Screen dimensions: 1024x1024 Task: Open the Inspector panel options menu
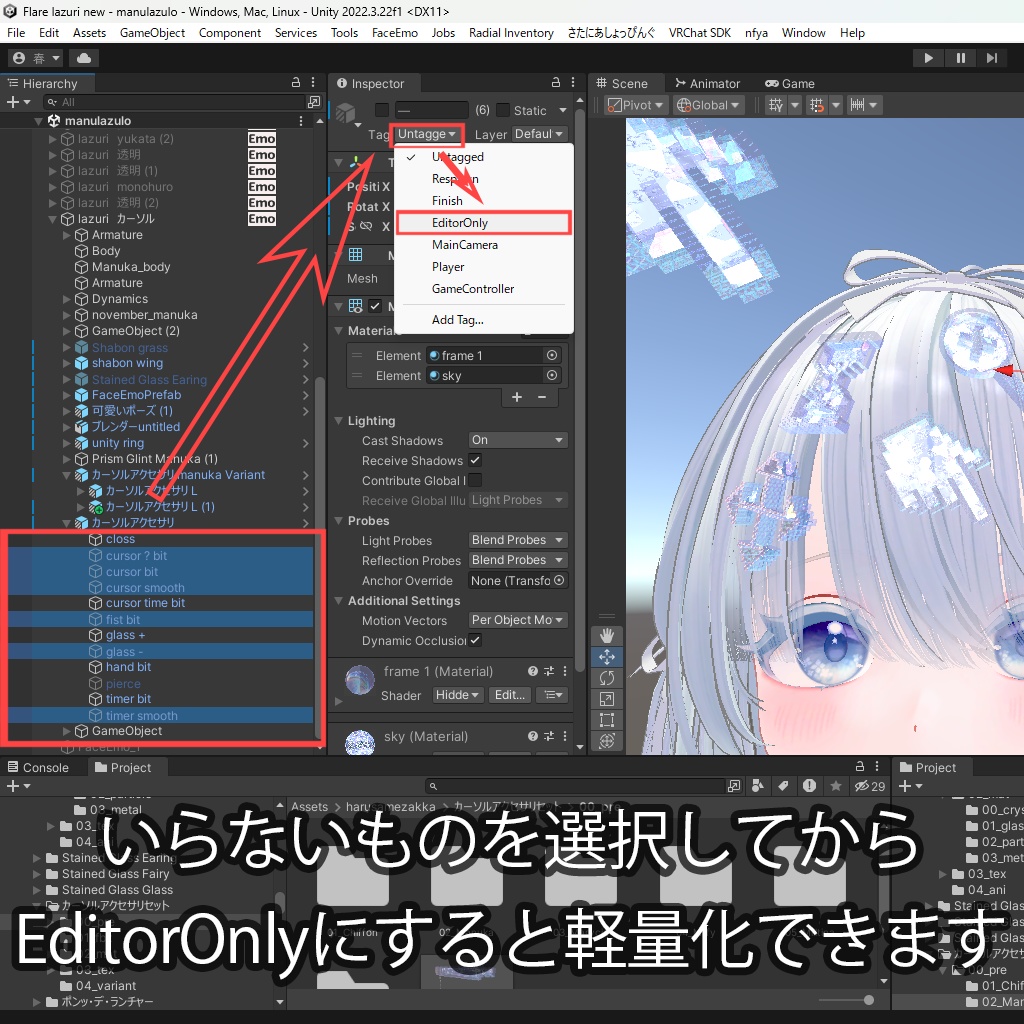(x=573, y=82)
